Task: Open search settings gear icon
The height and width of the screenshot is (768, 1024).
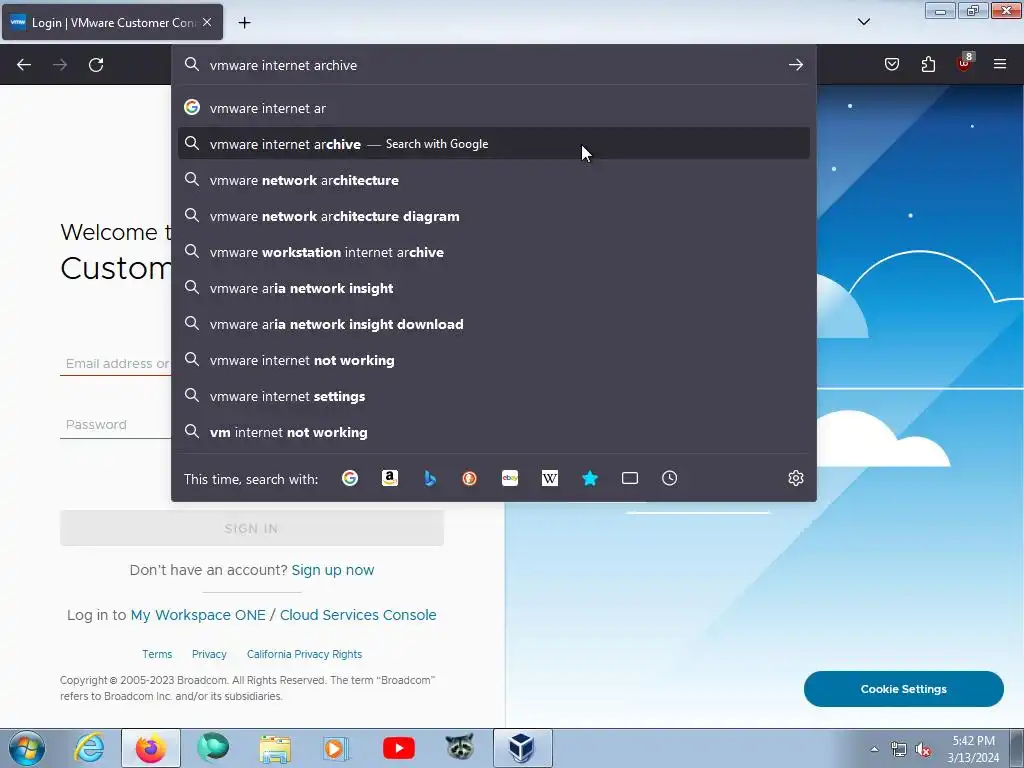Action: pyautogui.click(x=795, y=478)
